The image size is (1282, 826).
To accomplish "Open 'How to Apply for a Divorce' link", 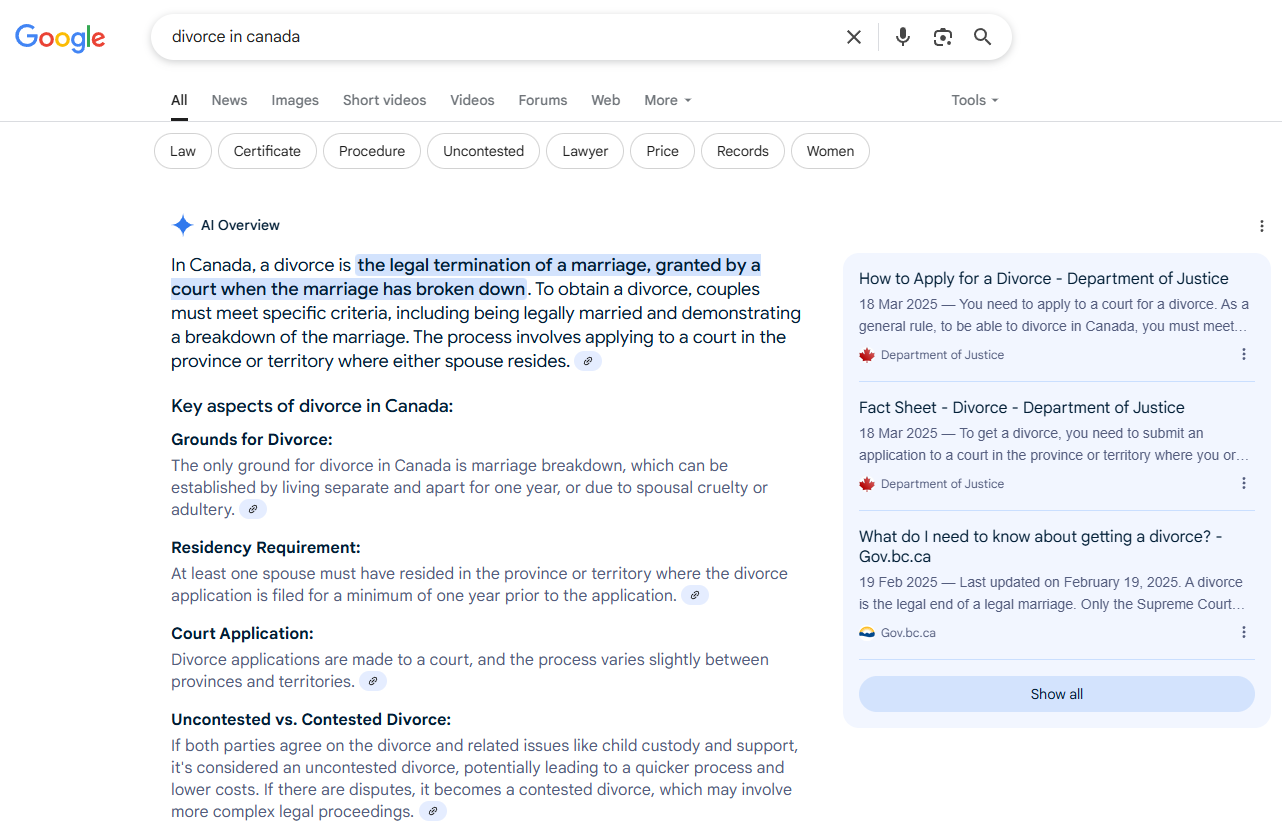I will click(x=1044, y=279).
